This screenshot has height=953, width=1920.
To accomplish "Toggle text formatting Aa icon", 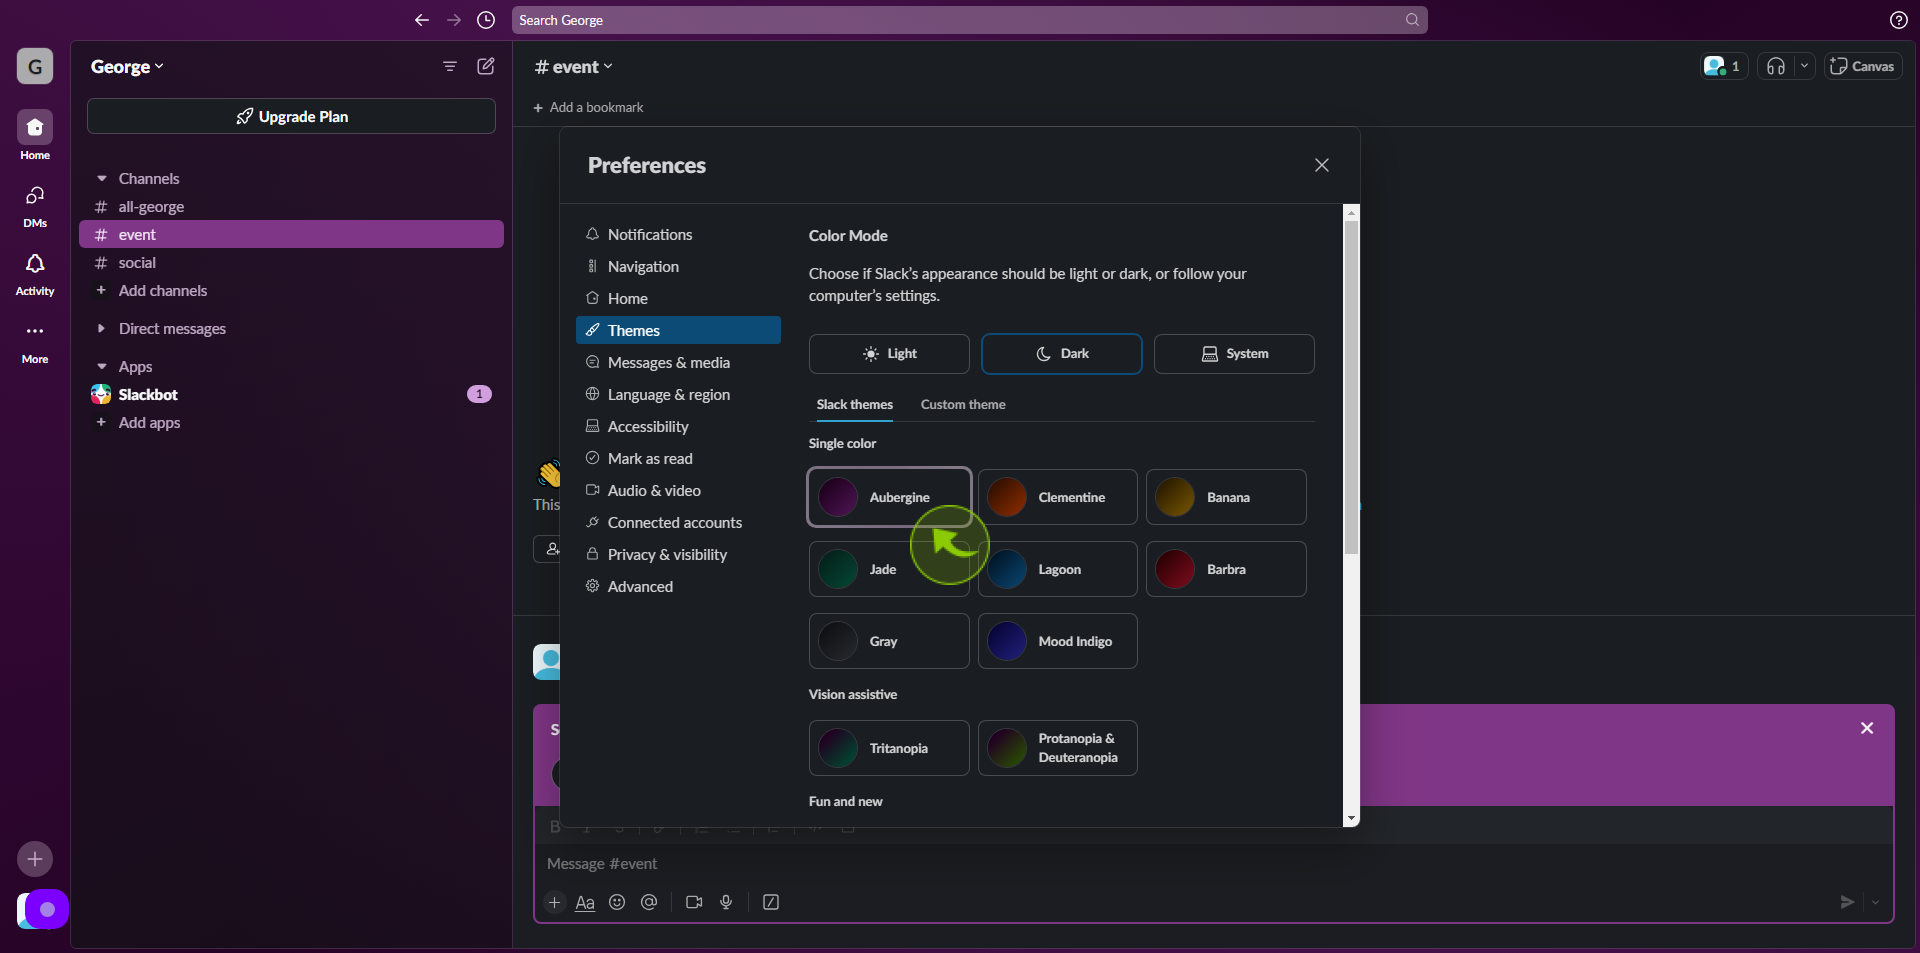I will tap(585, 902).
